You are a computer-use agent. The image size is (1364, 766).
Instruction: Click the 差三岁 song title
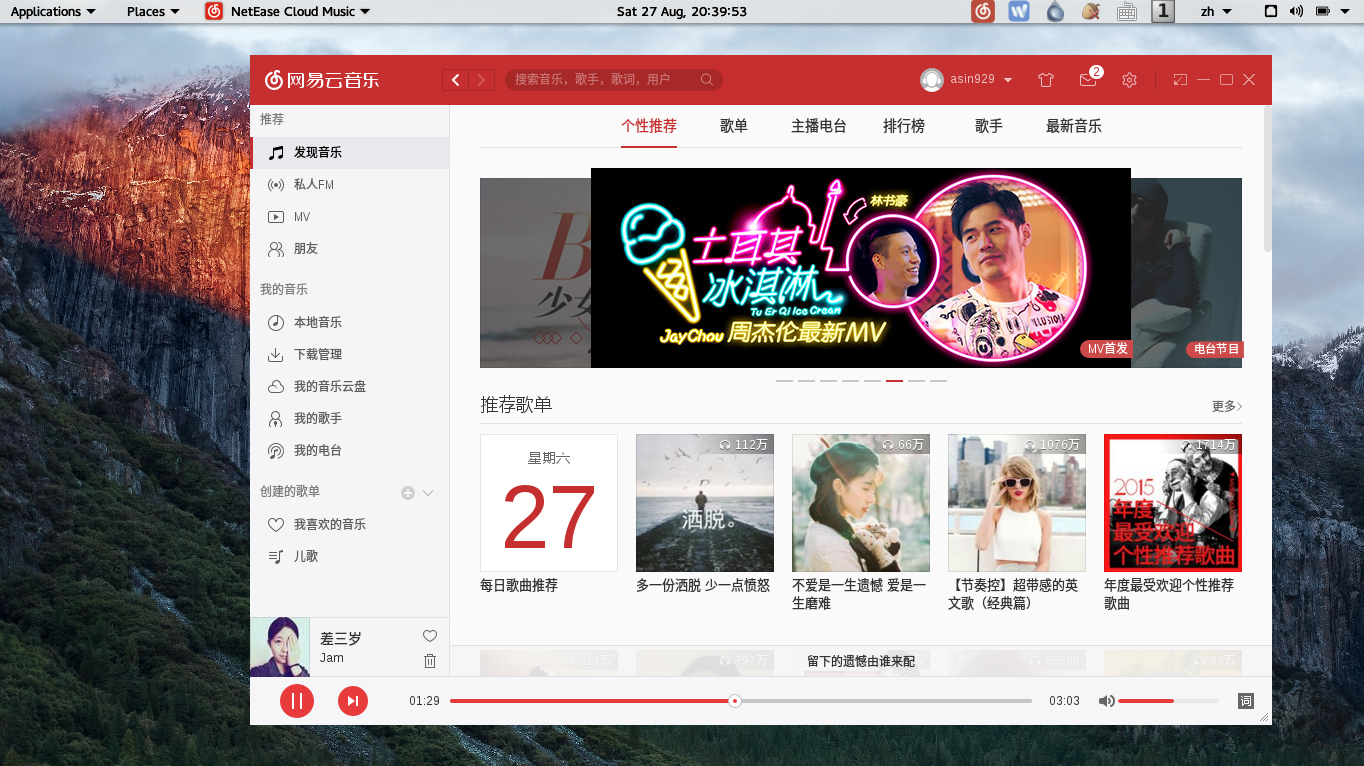pos(341,639)
